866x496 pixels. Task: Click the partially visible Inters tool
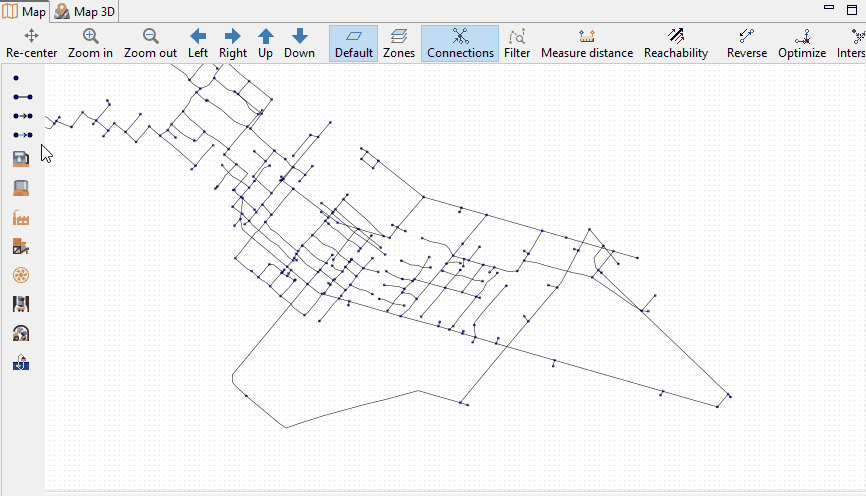coord(851,44)
